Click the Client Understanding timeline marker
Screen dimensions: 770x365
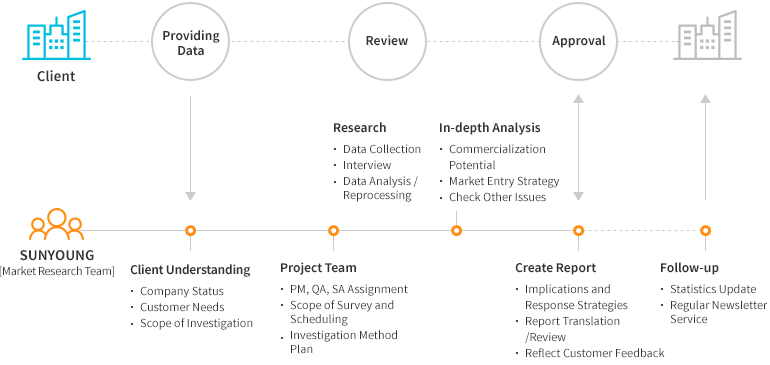coord(191,230)
